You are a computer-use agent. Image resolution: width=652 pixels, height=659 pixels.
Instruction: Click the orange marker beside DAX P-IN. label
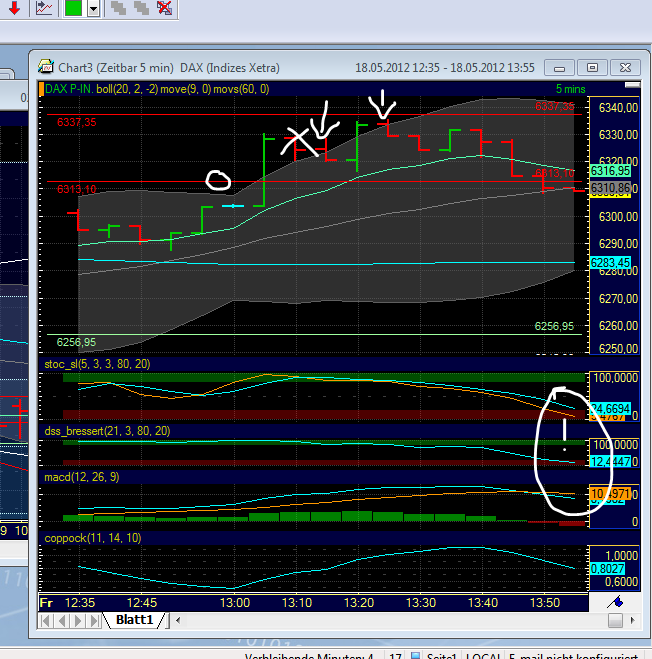41,89
